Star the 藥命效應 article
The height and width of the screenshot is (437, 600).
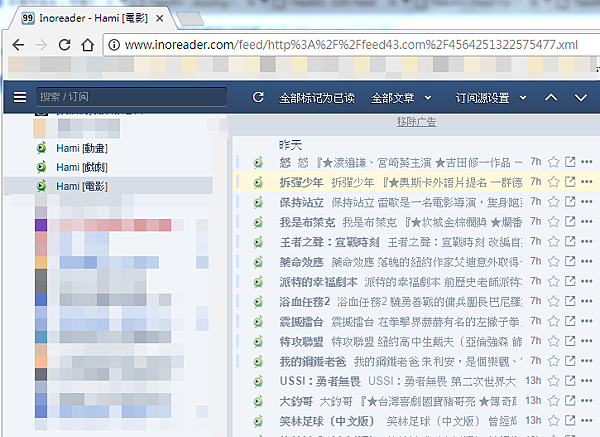click(553, 261)
